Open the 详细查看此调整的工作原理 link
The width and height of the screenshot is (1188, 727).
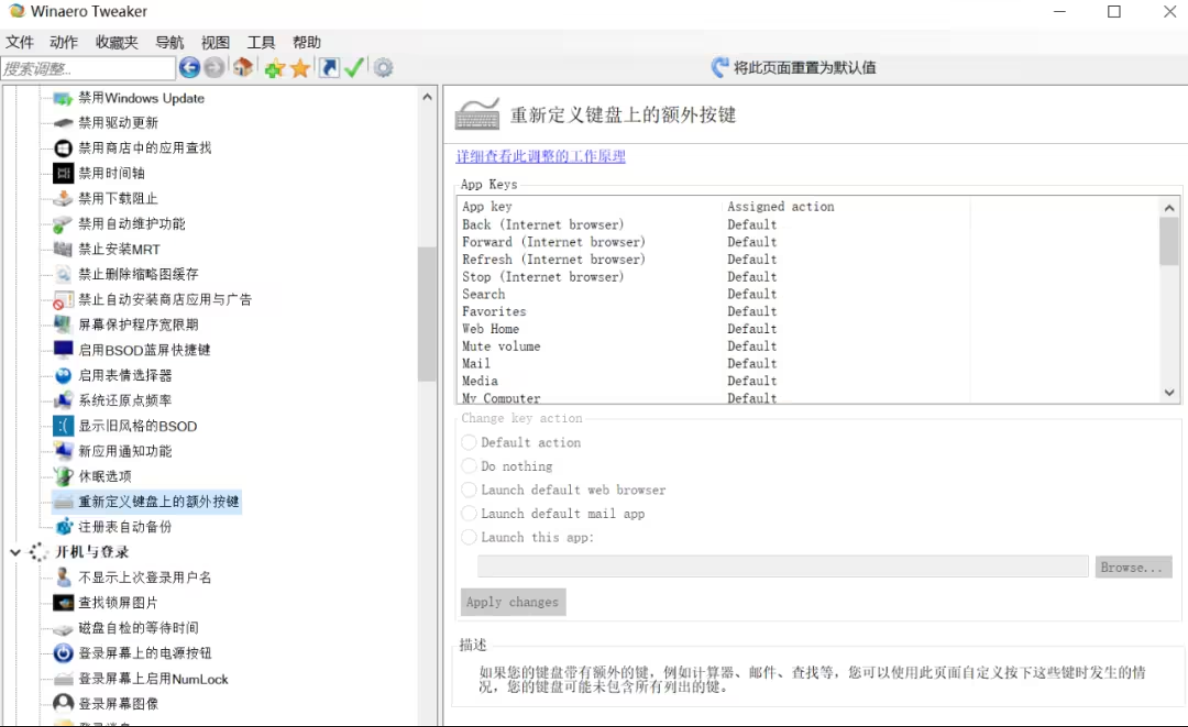(x=541, y=156)
